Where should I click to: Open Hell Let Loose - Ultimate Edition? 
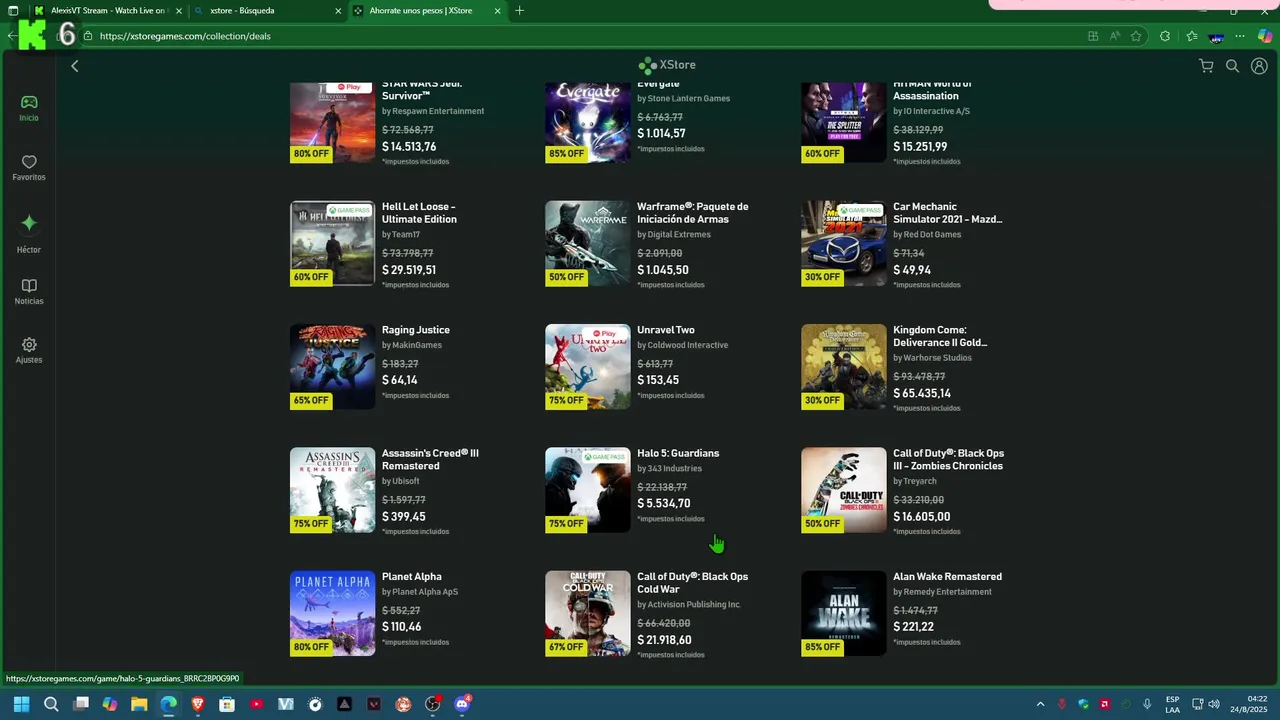[x=419, y=213]
